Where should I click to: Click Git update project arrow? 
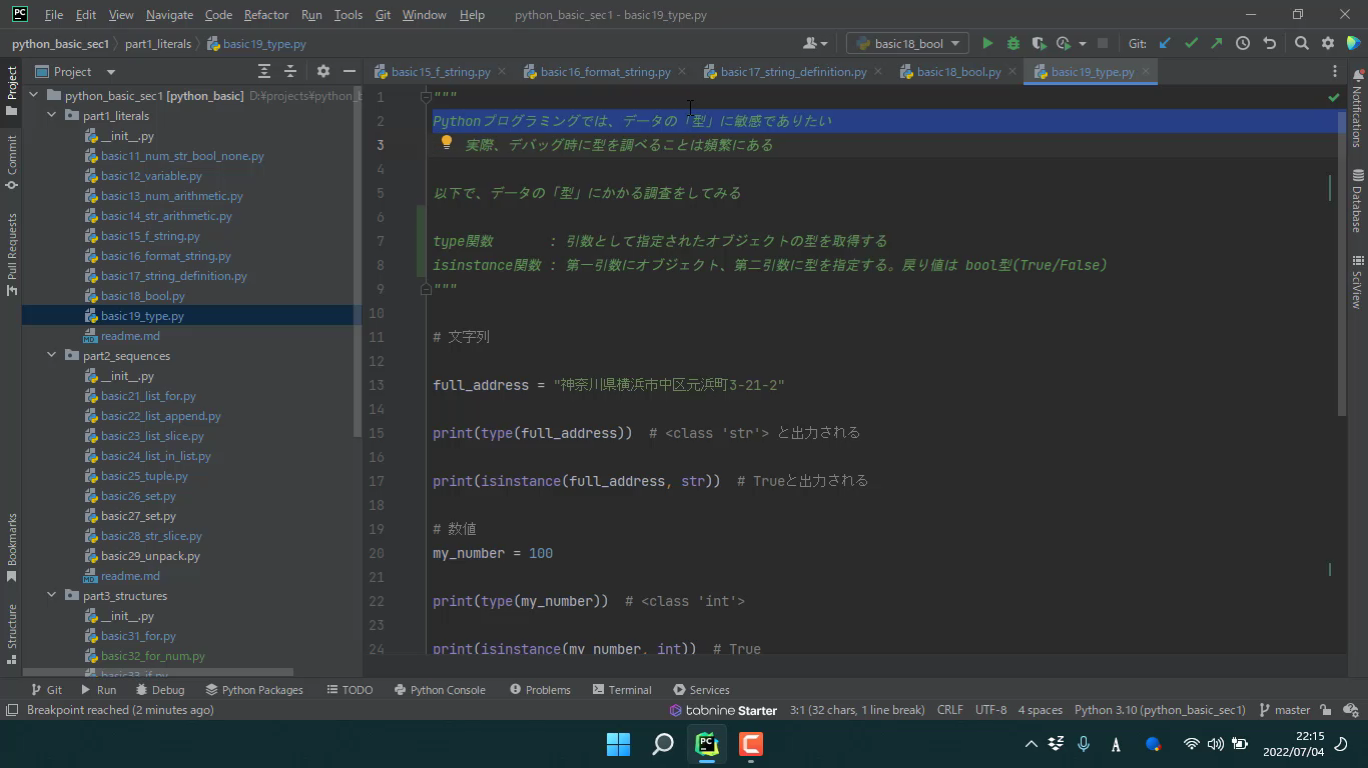coord(1165,43)
